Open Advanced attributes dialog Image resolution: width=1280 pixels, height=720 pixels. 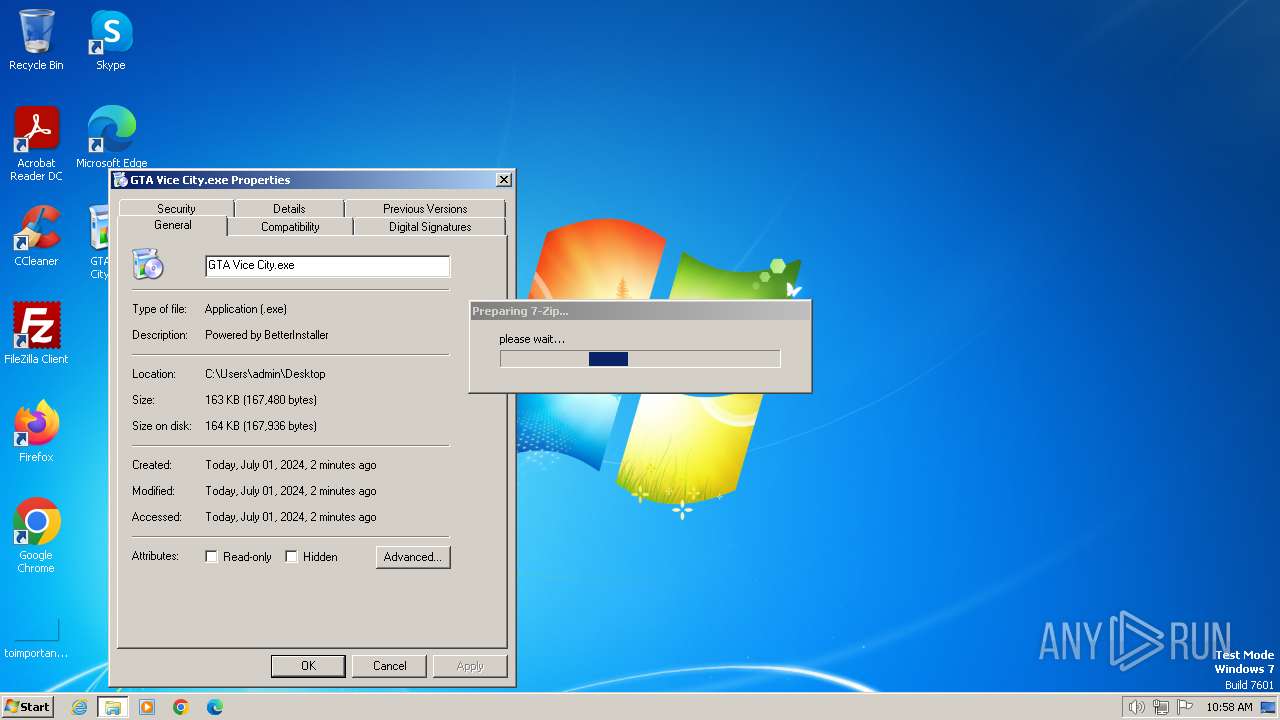413,557
